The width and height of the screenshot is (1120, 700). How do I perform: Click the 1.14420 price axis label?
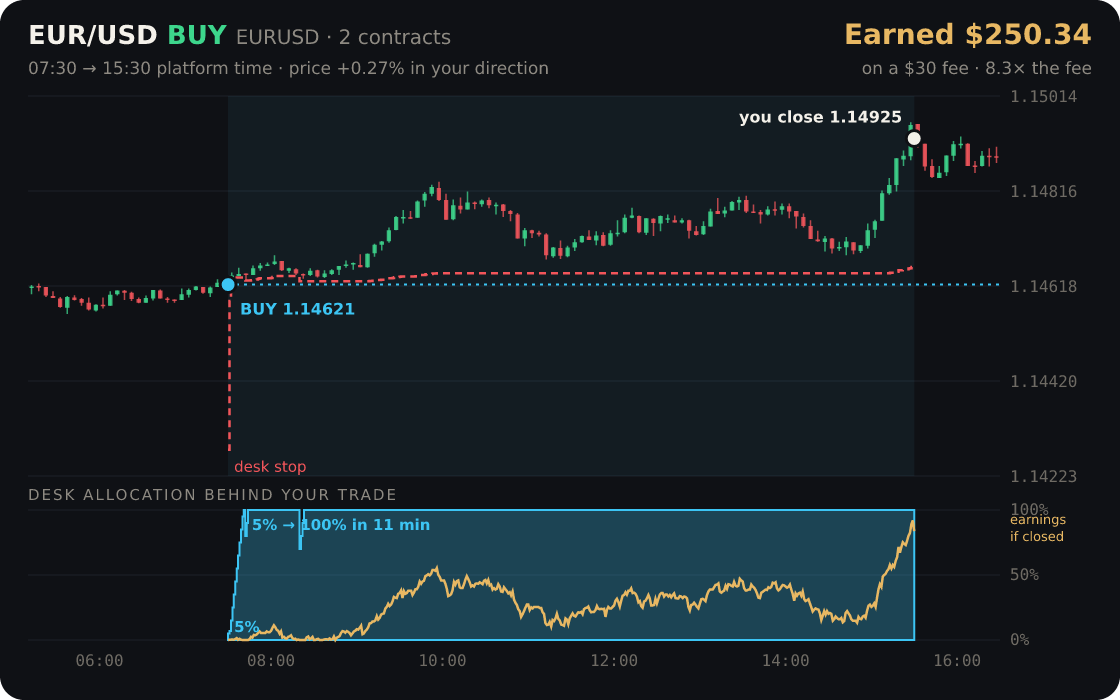(x=1043, y=381)
